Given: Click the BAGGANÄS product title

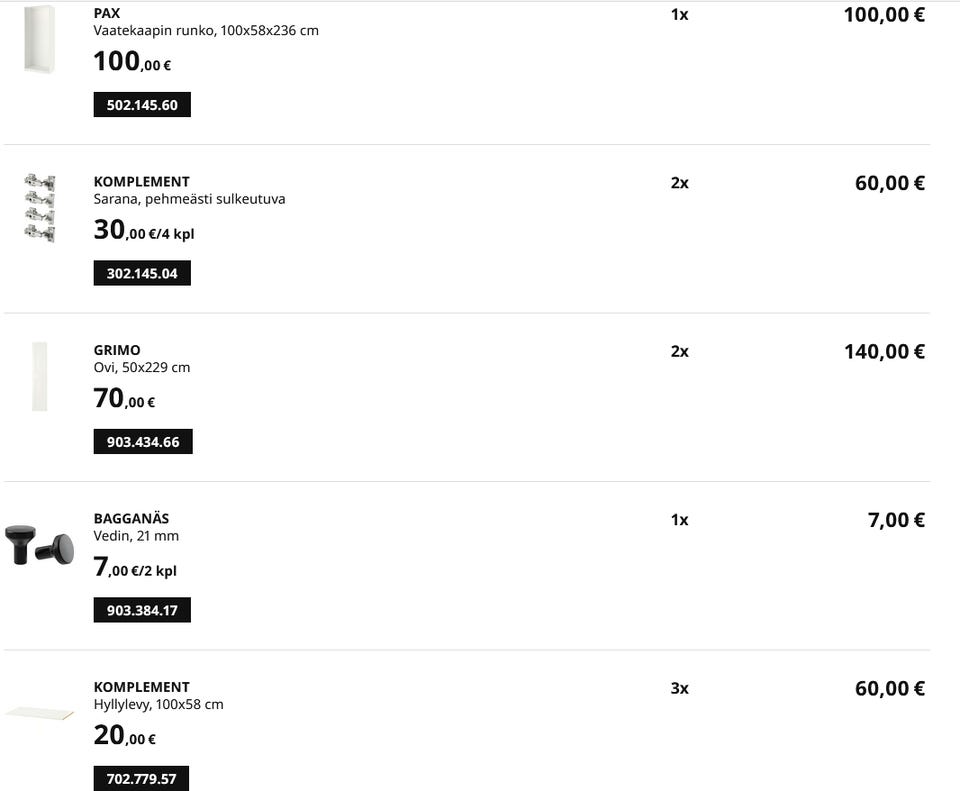Looking at the screenshot, I should [x=131, y=518].
